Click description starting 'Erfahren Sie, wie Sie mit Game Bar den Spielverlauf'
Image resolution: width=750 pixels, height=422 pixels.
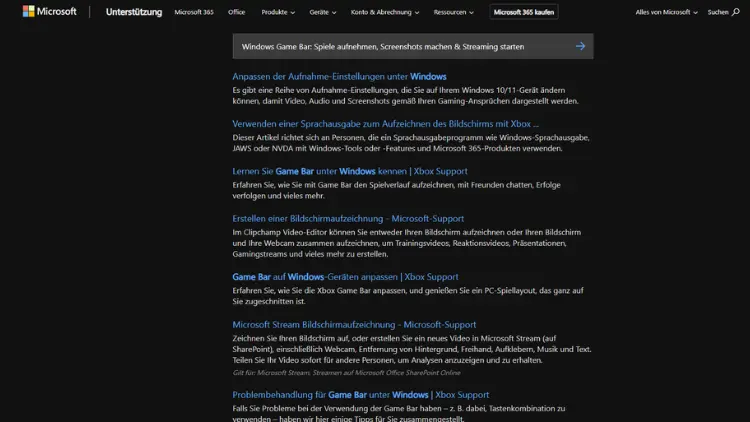click(397, 190)
